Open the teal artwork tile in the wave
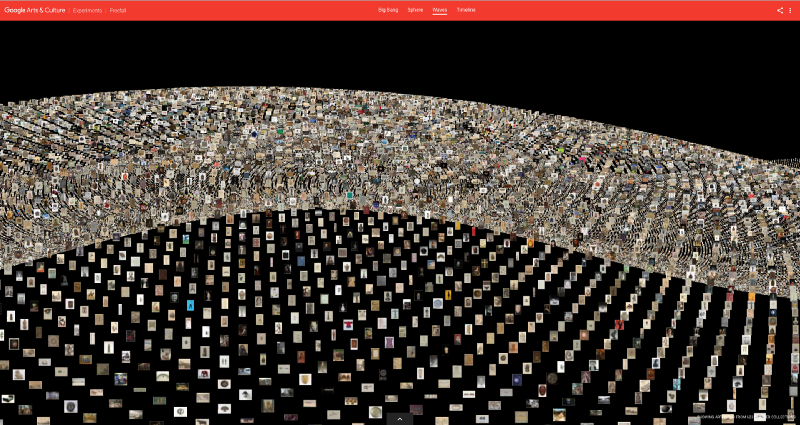 tap(350, 195)
